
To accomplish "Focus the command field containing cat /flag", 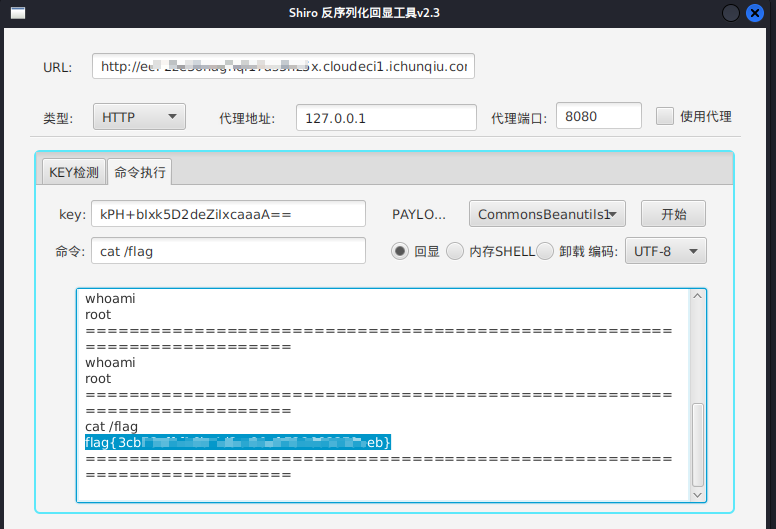I will click(228, 250).
